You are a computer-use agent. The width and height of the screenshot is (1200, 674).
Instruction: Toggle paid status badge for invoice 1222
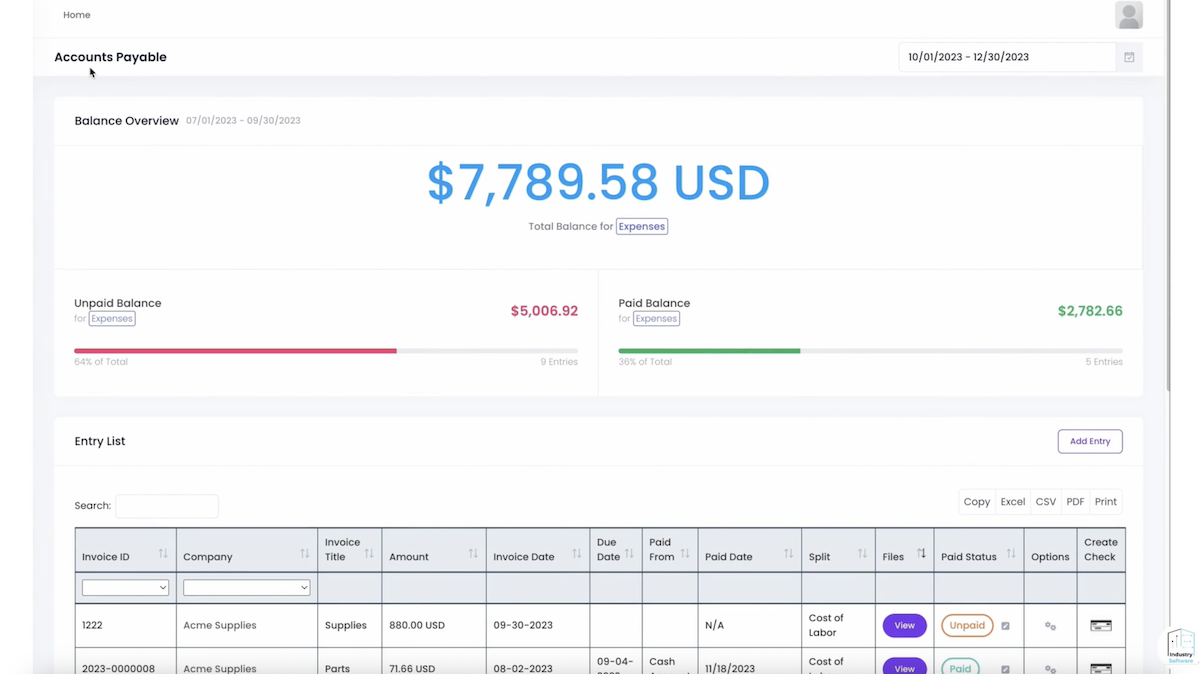coord(966,625)
